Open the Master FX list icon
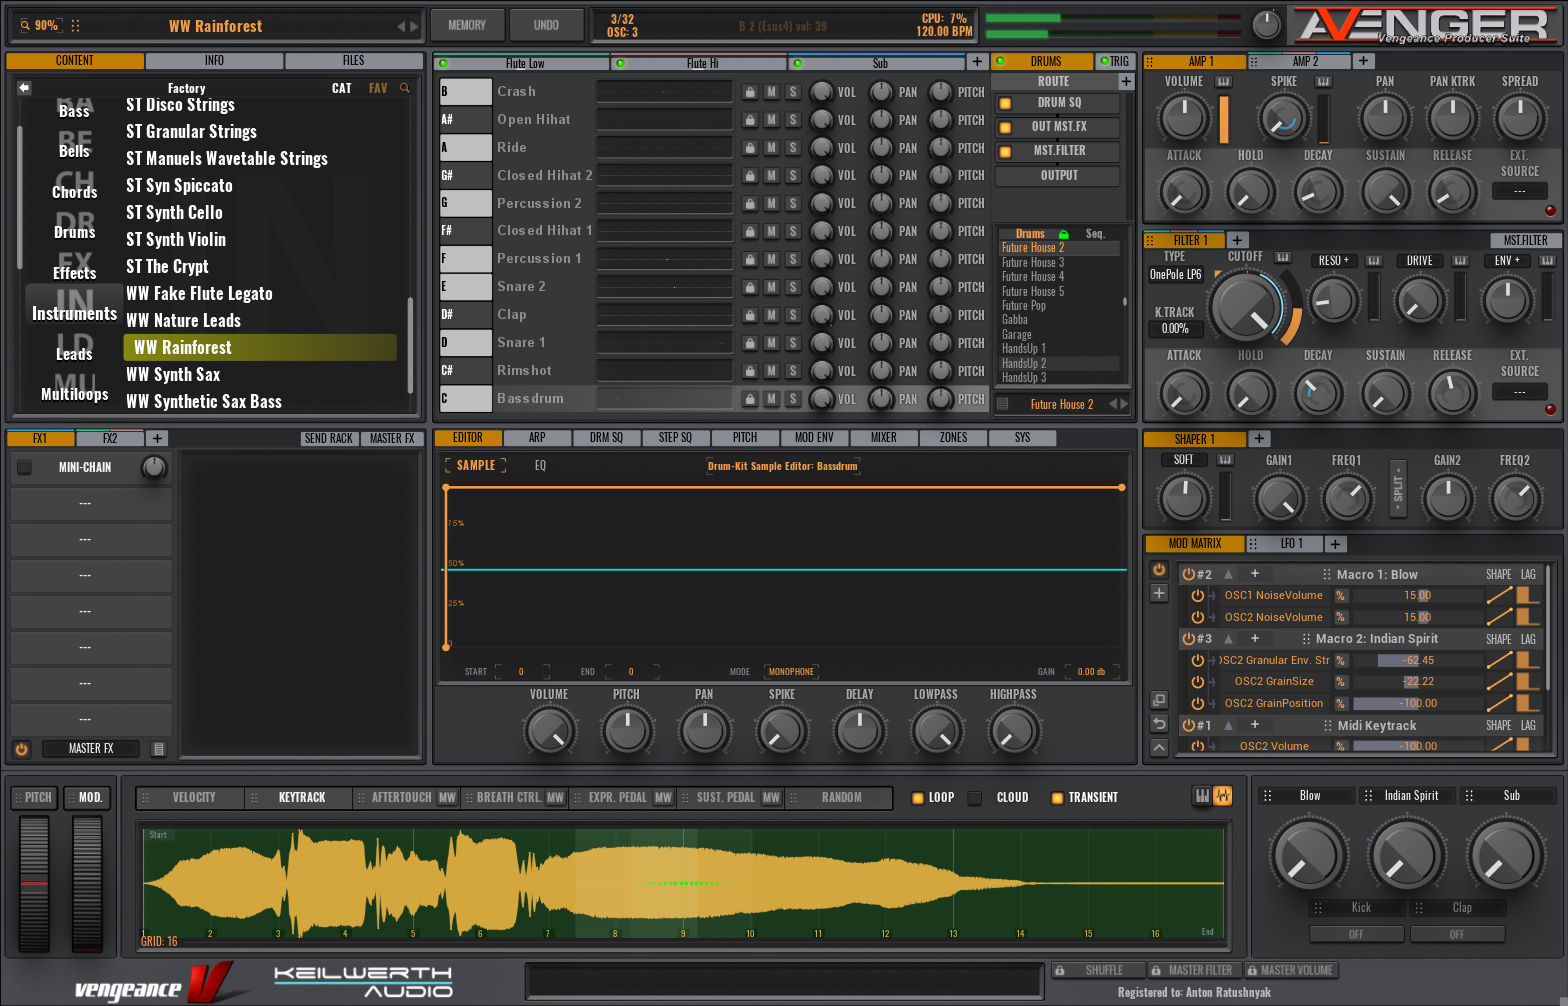This screenshot has height=1006, width=1568. tap(158, 748)
